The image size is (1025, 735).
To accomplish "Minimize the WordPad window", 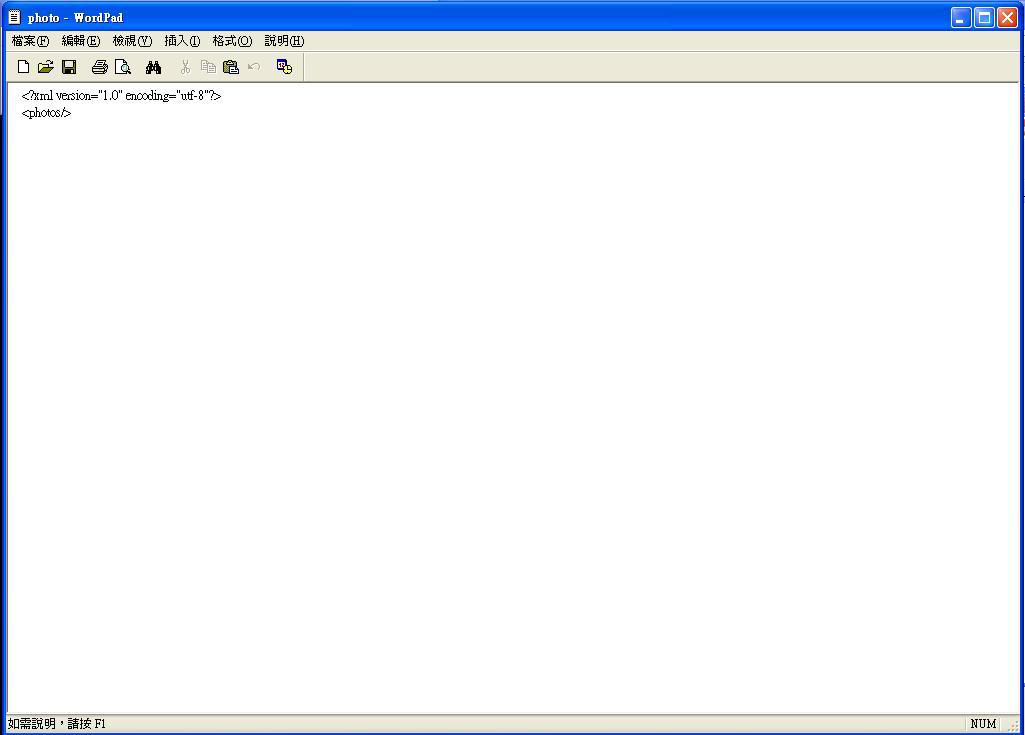I will click(x=960, y=18).
